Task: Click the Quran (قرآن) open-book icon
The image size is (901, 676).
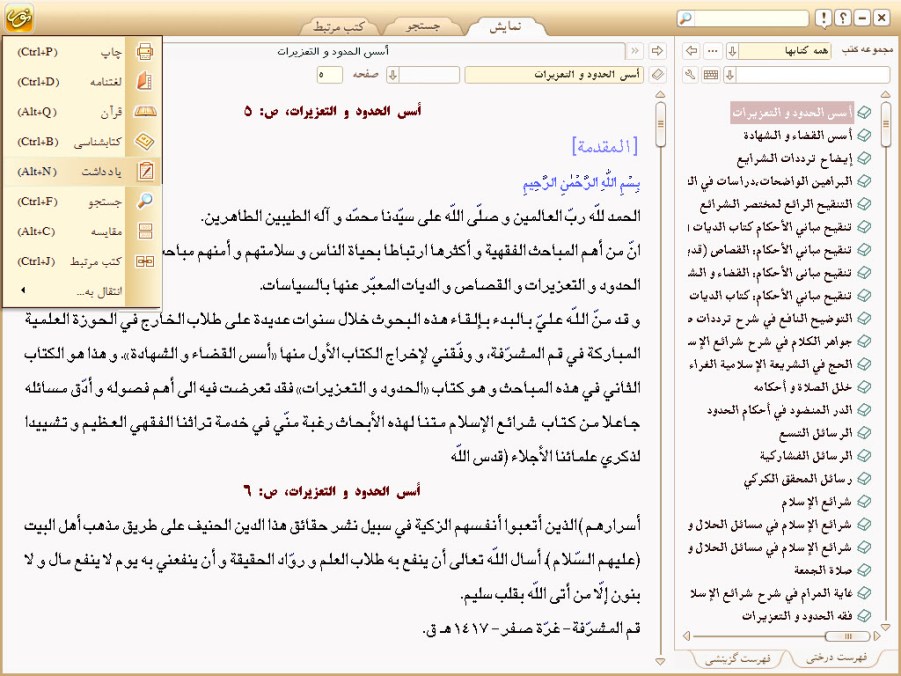Action: [145, 111]
